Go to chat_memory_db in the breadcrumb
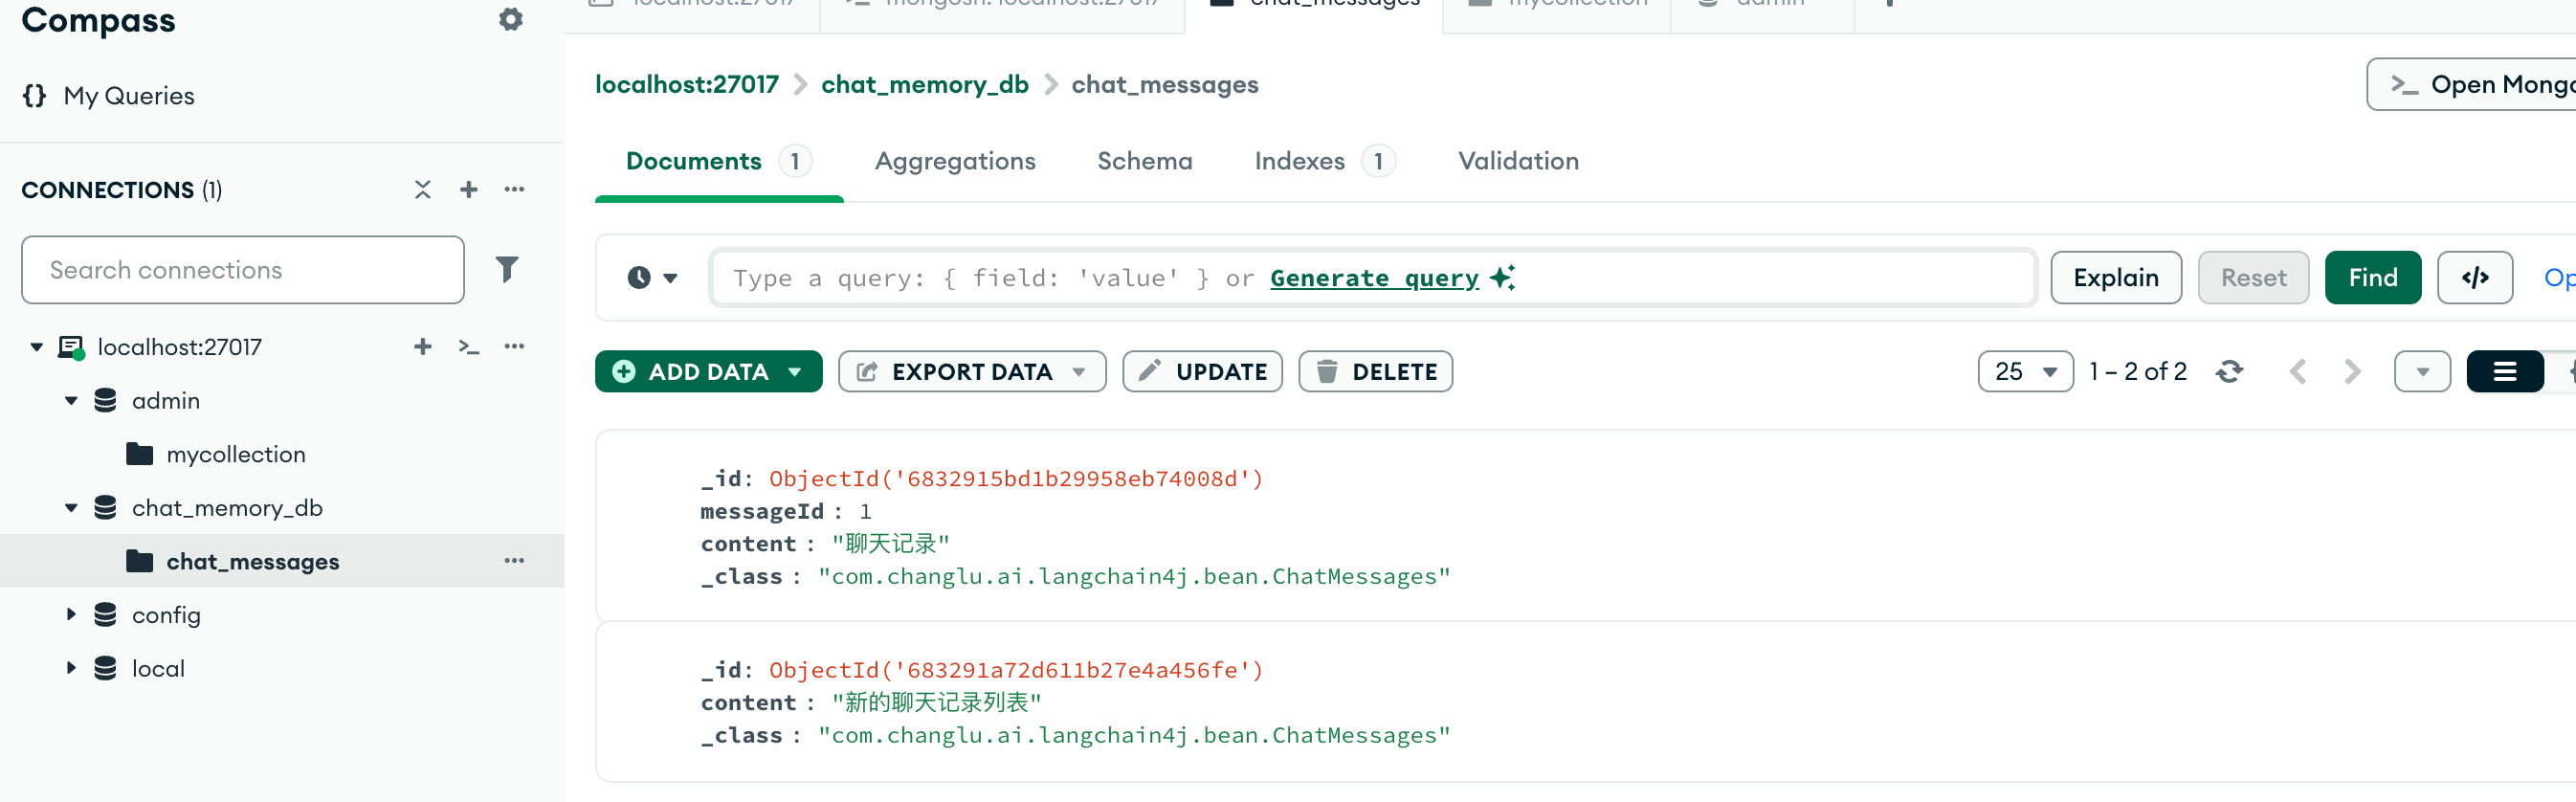This screenshot has height=802, width=2576. pyautogui.click(x=925, y=84)
